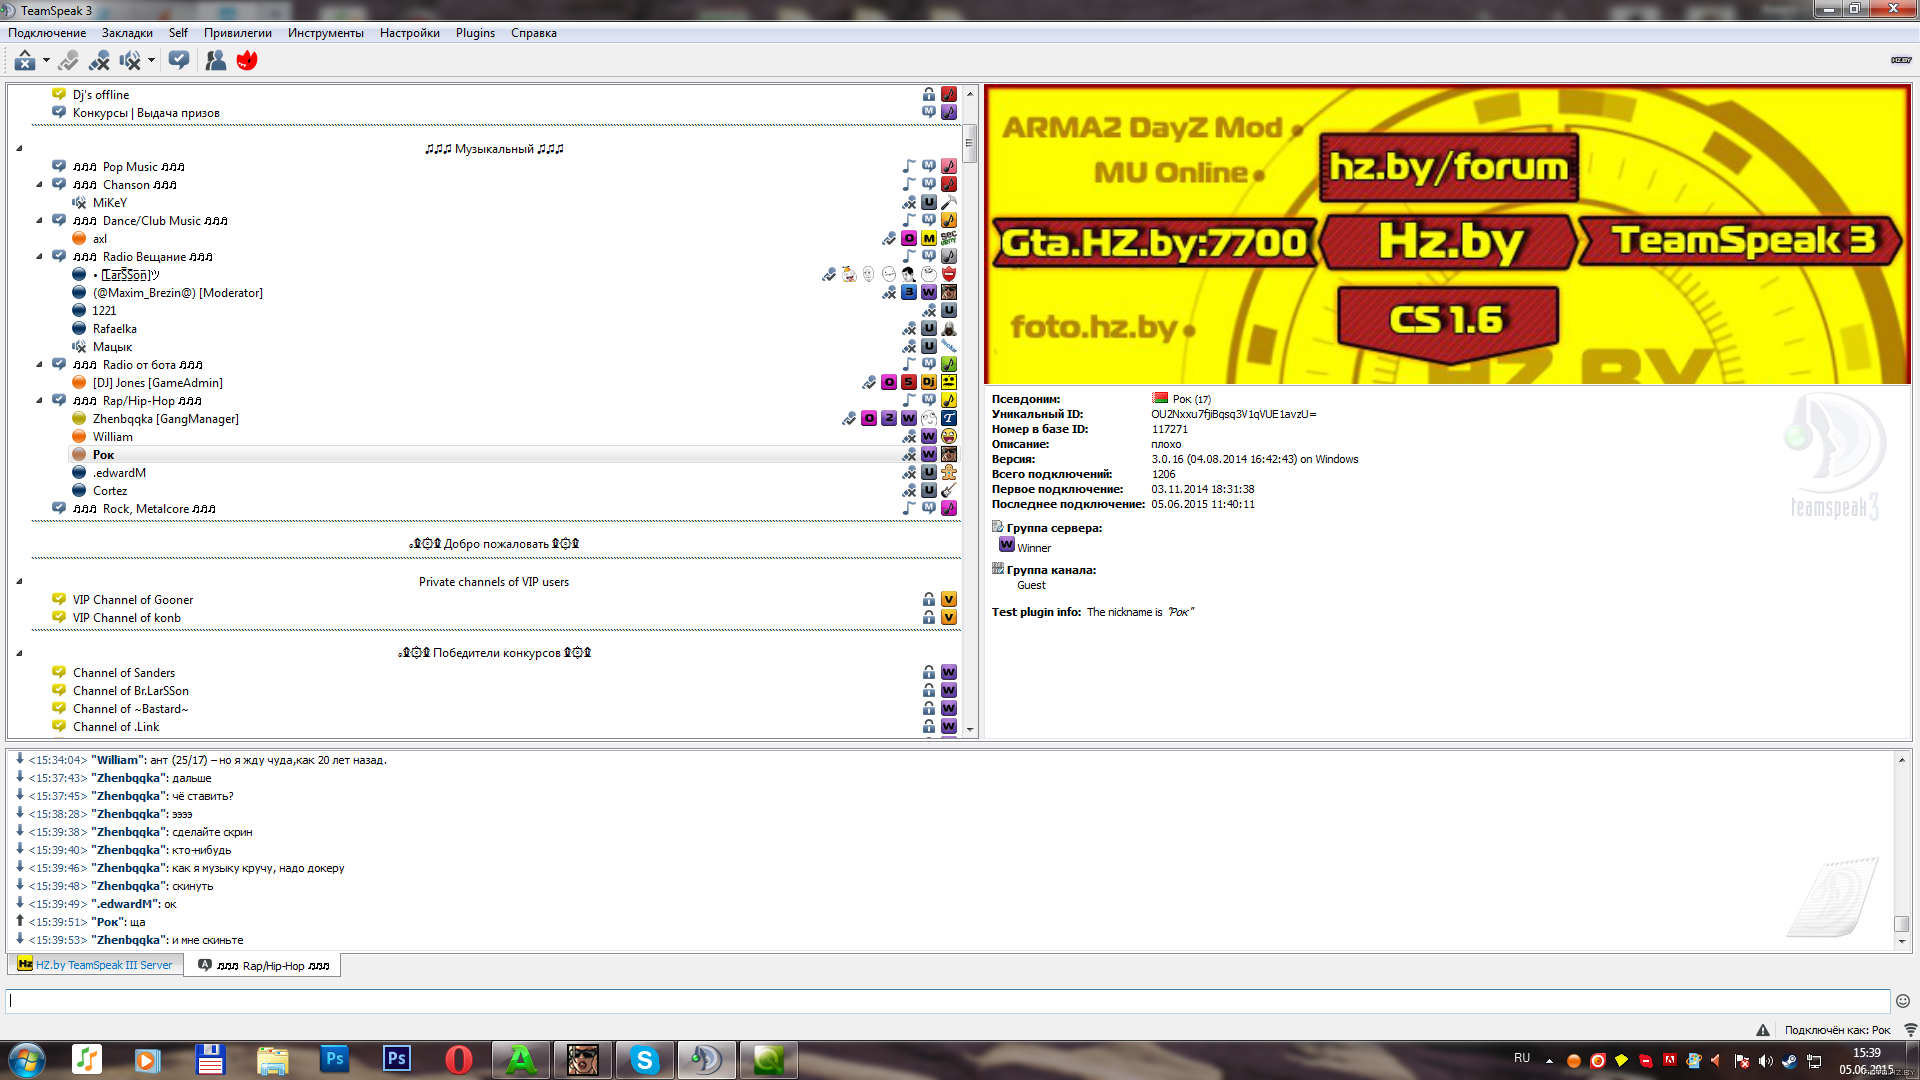Collapse the Победители конкурсов section
This screenshot has height=1080, width=1920.
coord(19,654)
